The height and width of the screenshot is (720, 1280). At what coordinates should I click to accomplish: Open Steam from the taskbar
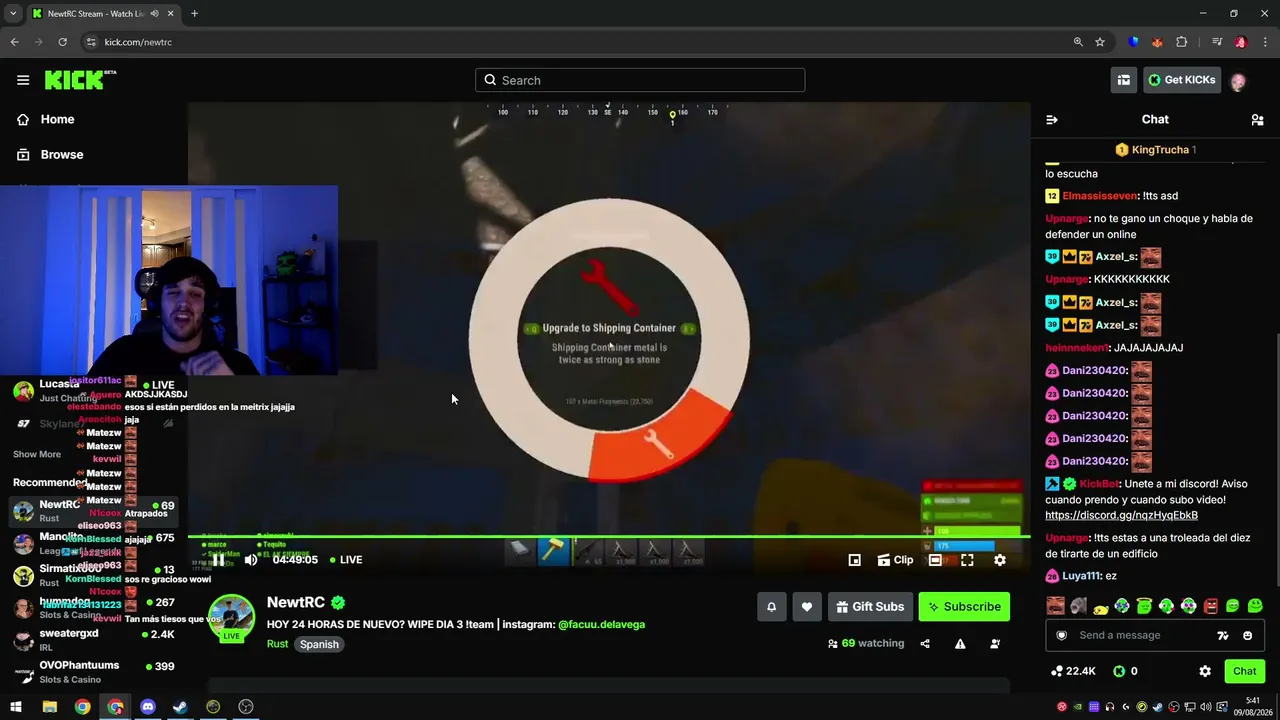click(180, 707)
